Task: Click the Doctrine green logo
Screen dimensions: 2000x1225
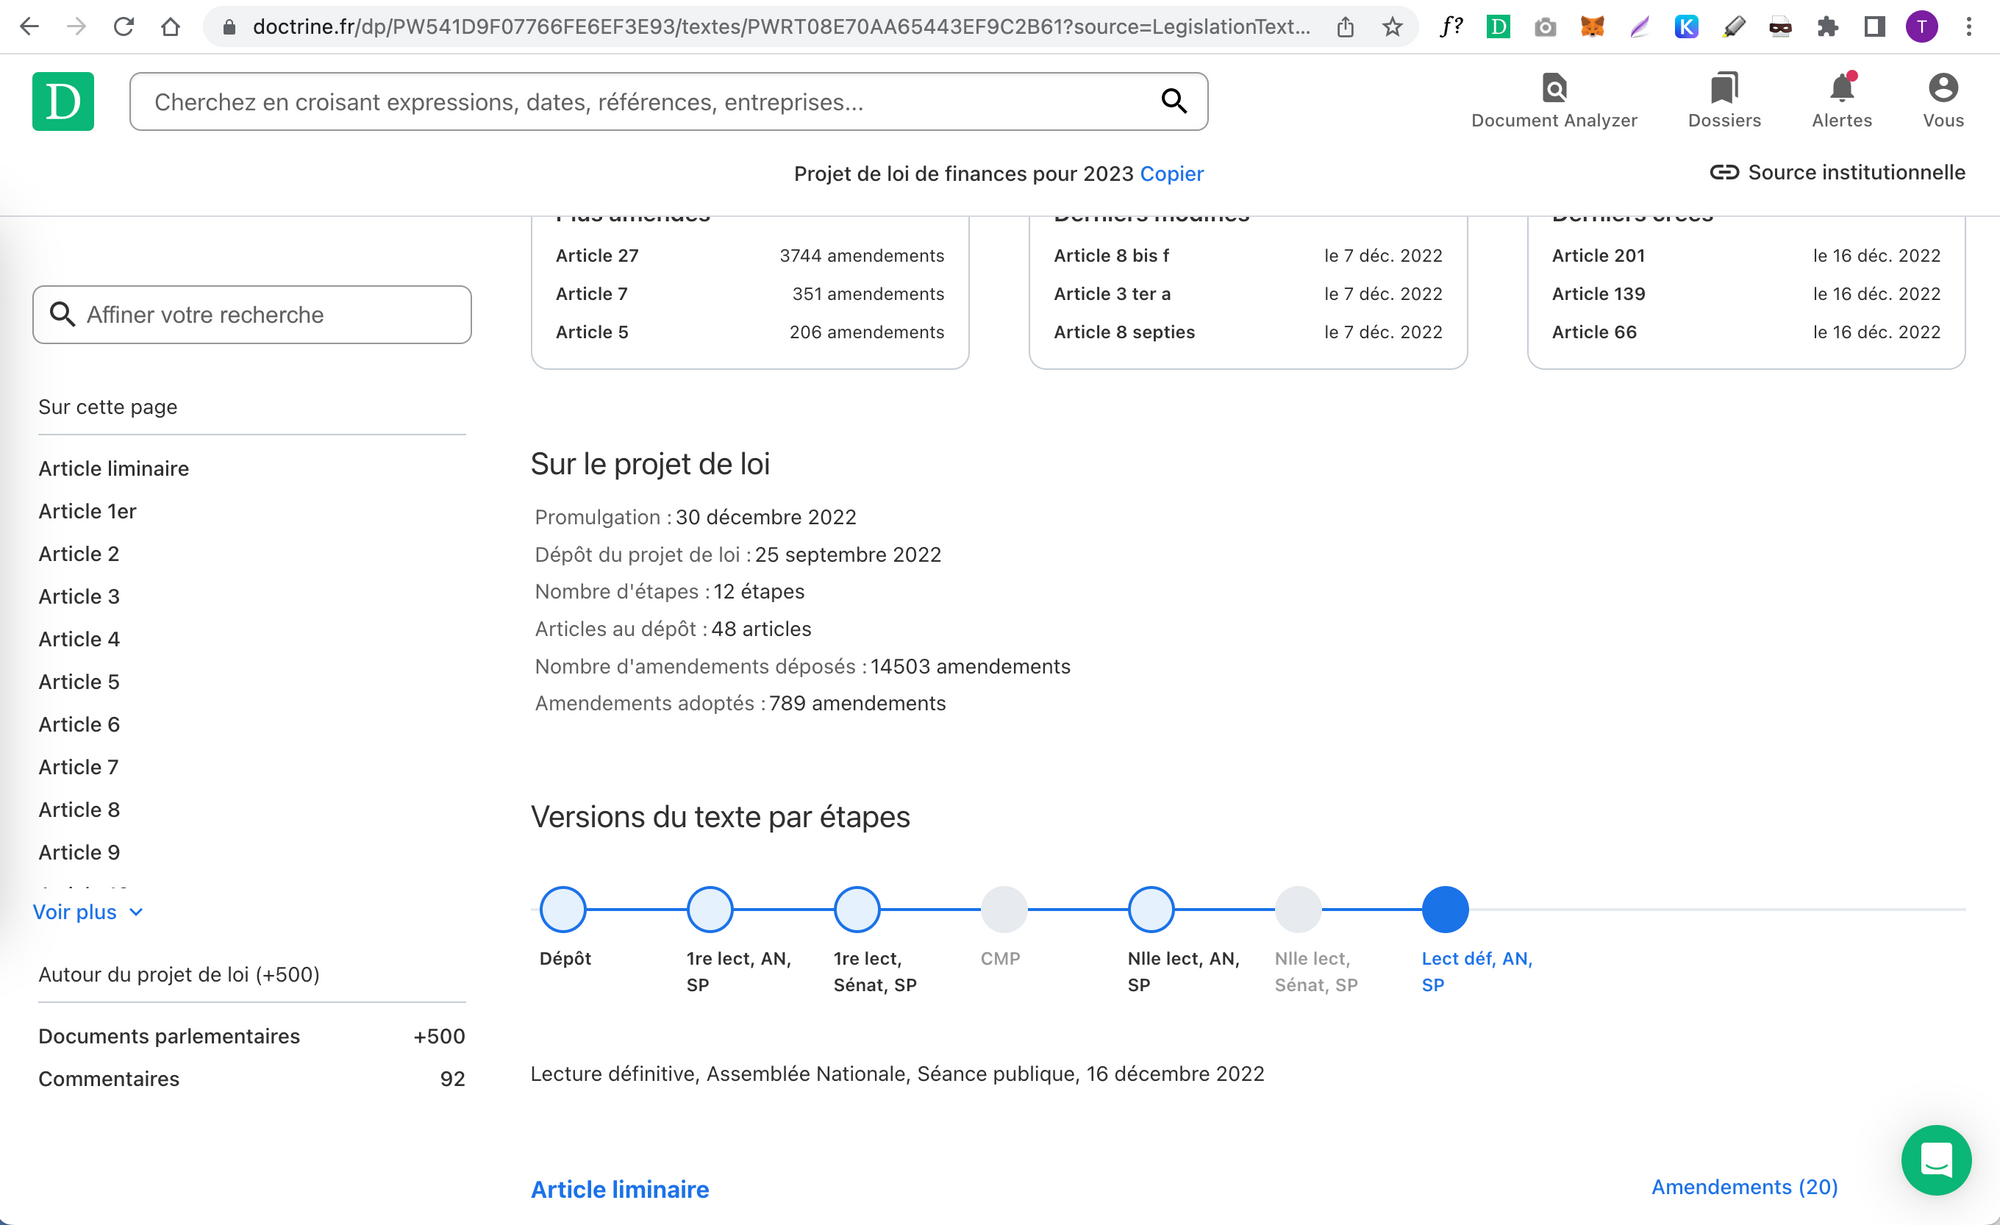Action: tap(63, 101)
